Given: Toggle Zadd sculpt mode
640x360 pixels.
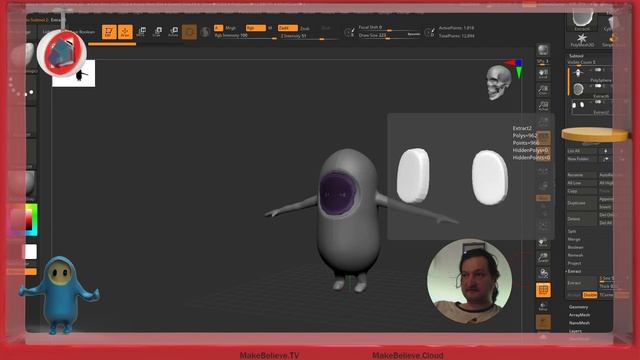Looking at the screenshot, I should [x=287, y=28].
